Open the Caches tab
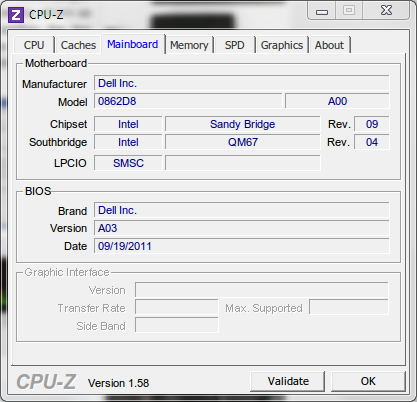 point(78,45)
